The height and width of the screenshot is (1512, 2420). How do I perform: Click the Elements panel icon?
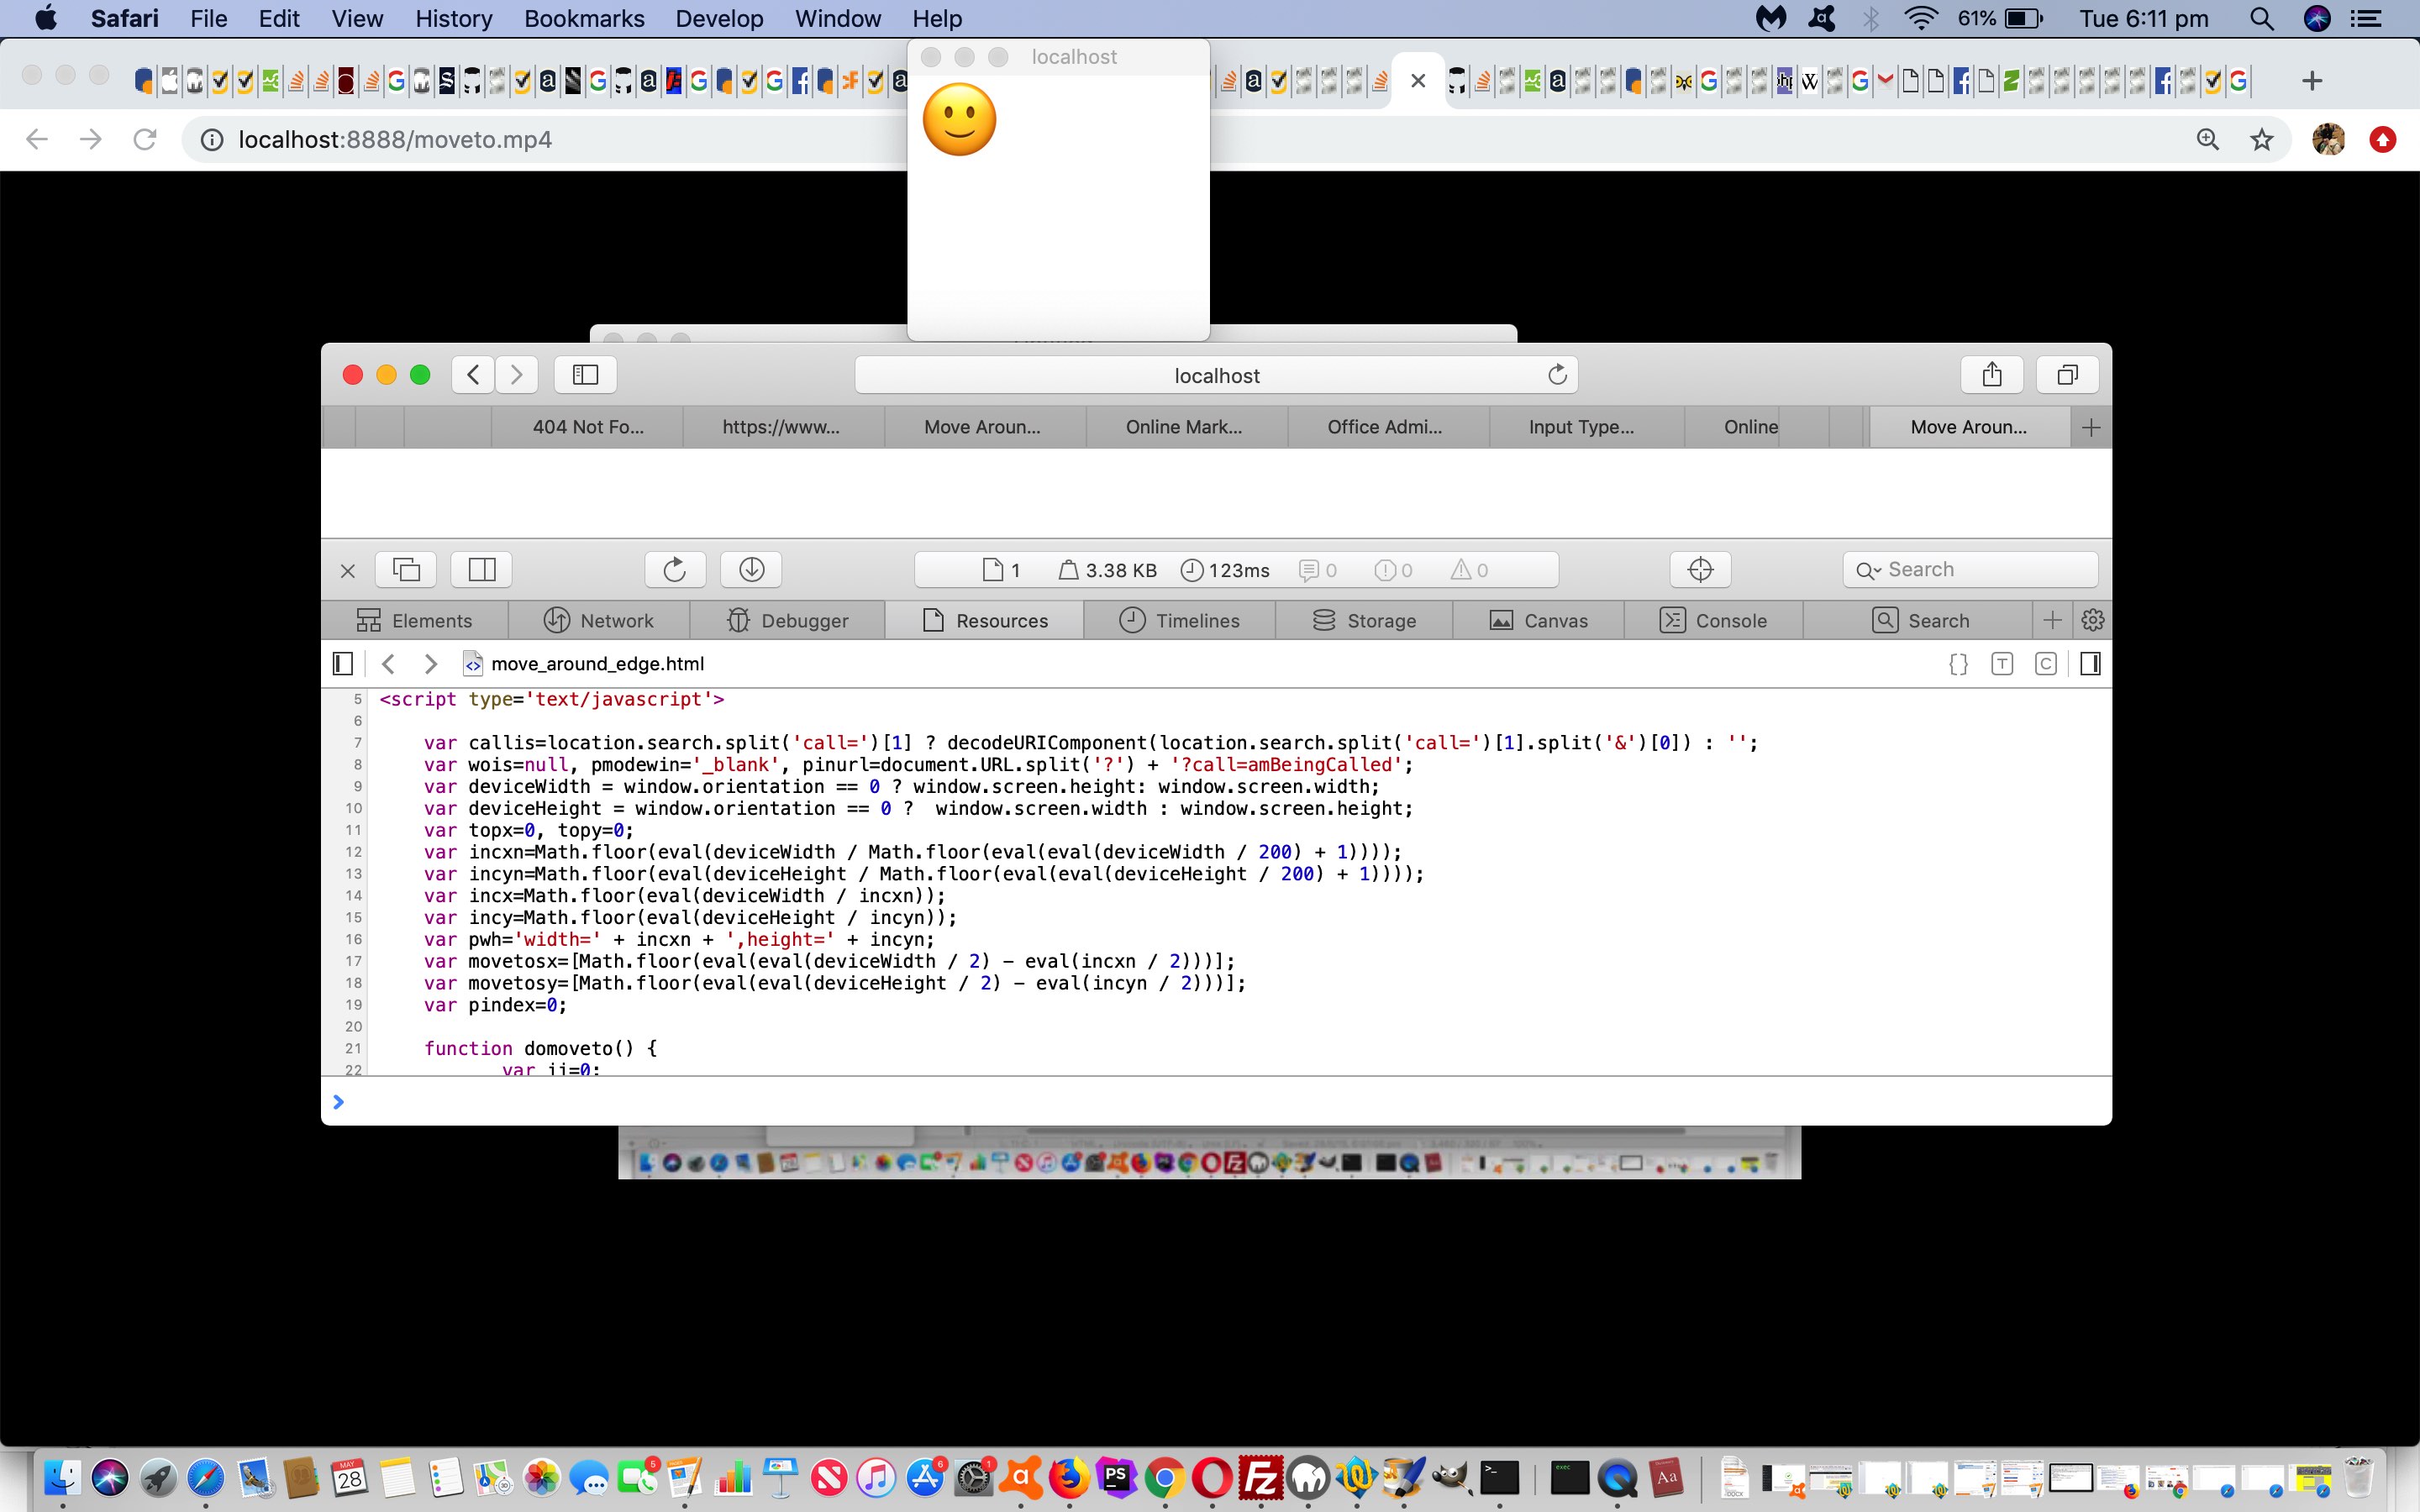tap(366, 620)
